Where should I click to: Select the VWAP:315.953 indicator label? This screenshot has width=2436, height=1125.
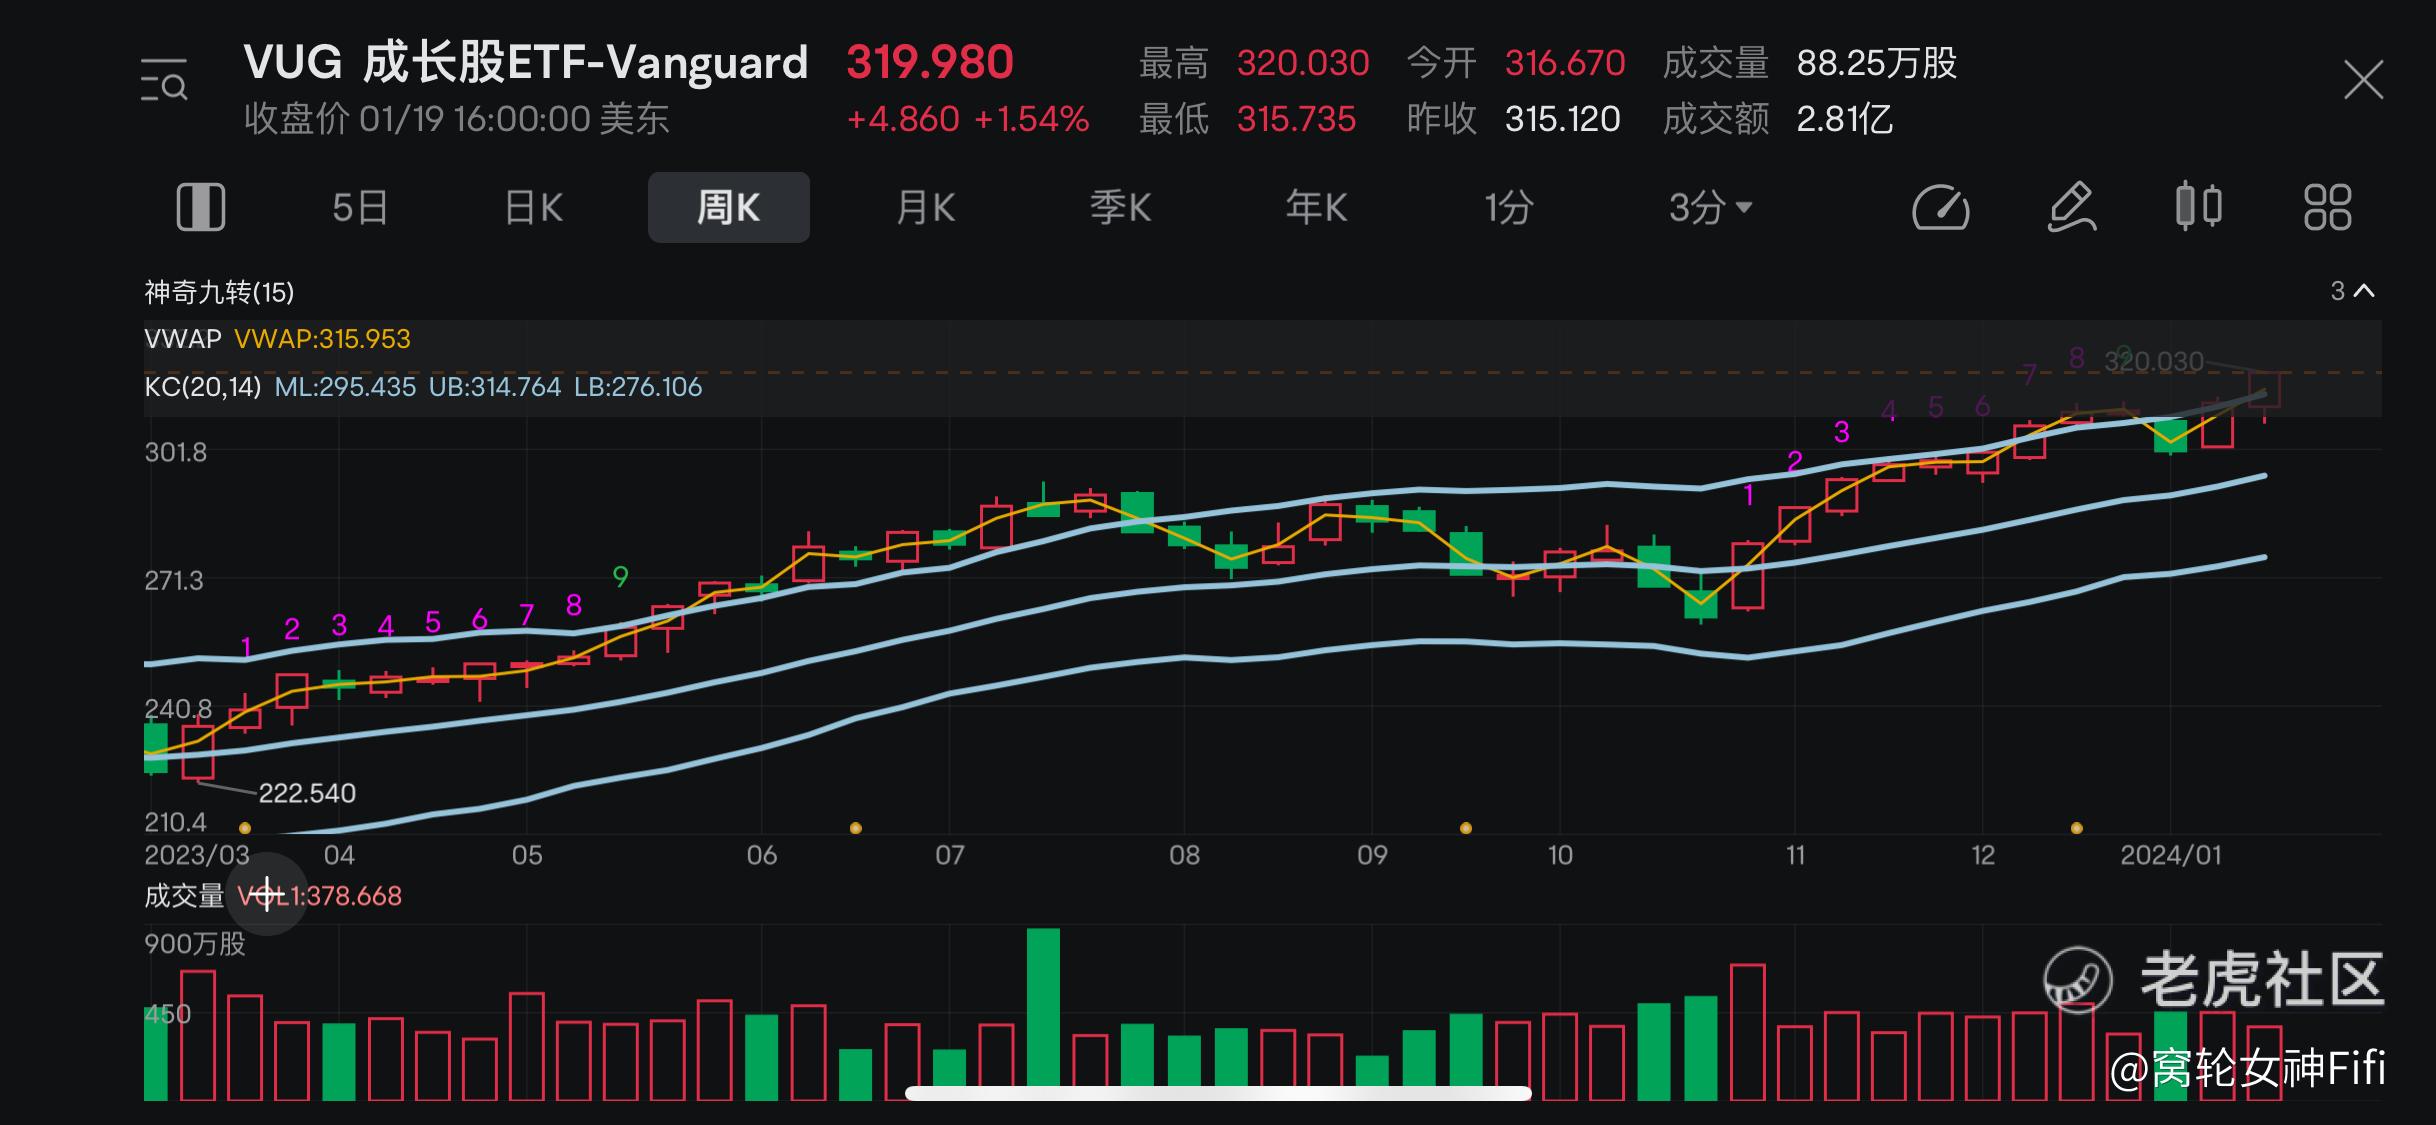click(x=322, y=339)
